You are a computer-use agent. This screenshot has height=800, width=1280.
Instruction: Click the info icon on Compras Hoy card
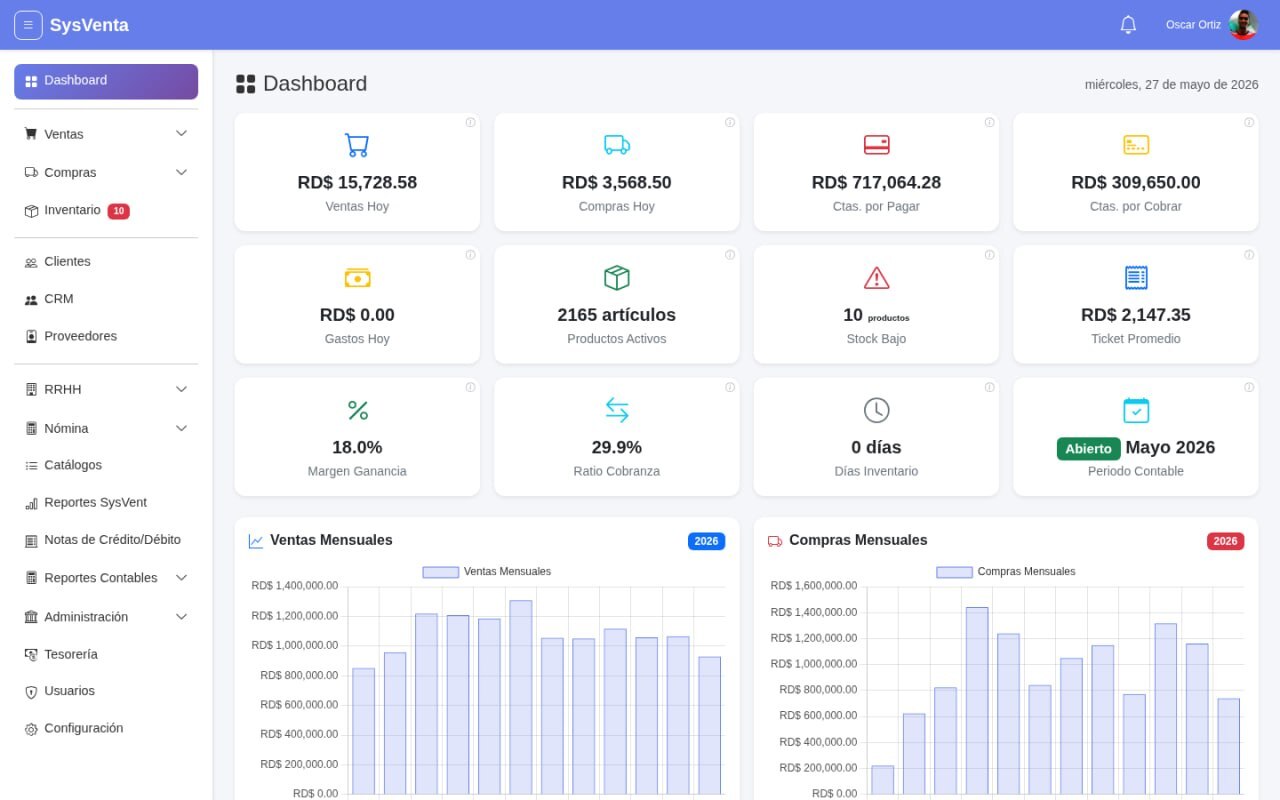point(730,123)
